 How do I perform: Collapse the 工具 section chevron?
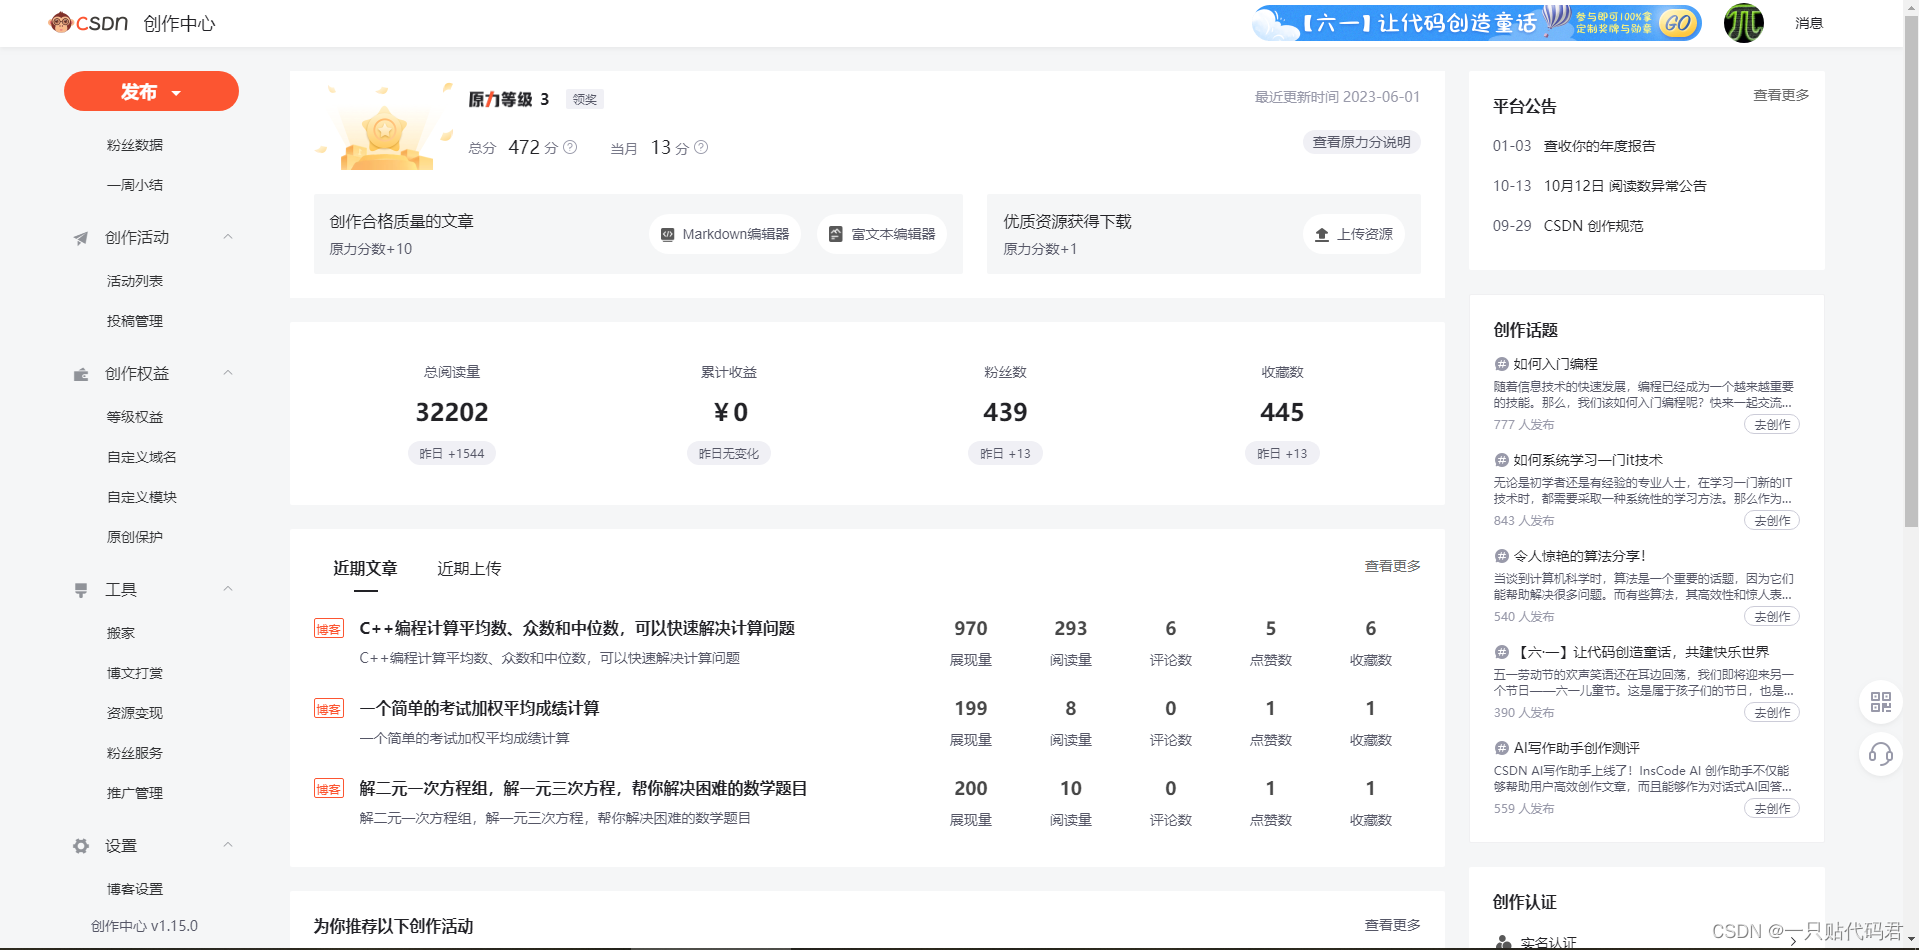tap(228, 589)
